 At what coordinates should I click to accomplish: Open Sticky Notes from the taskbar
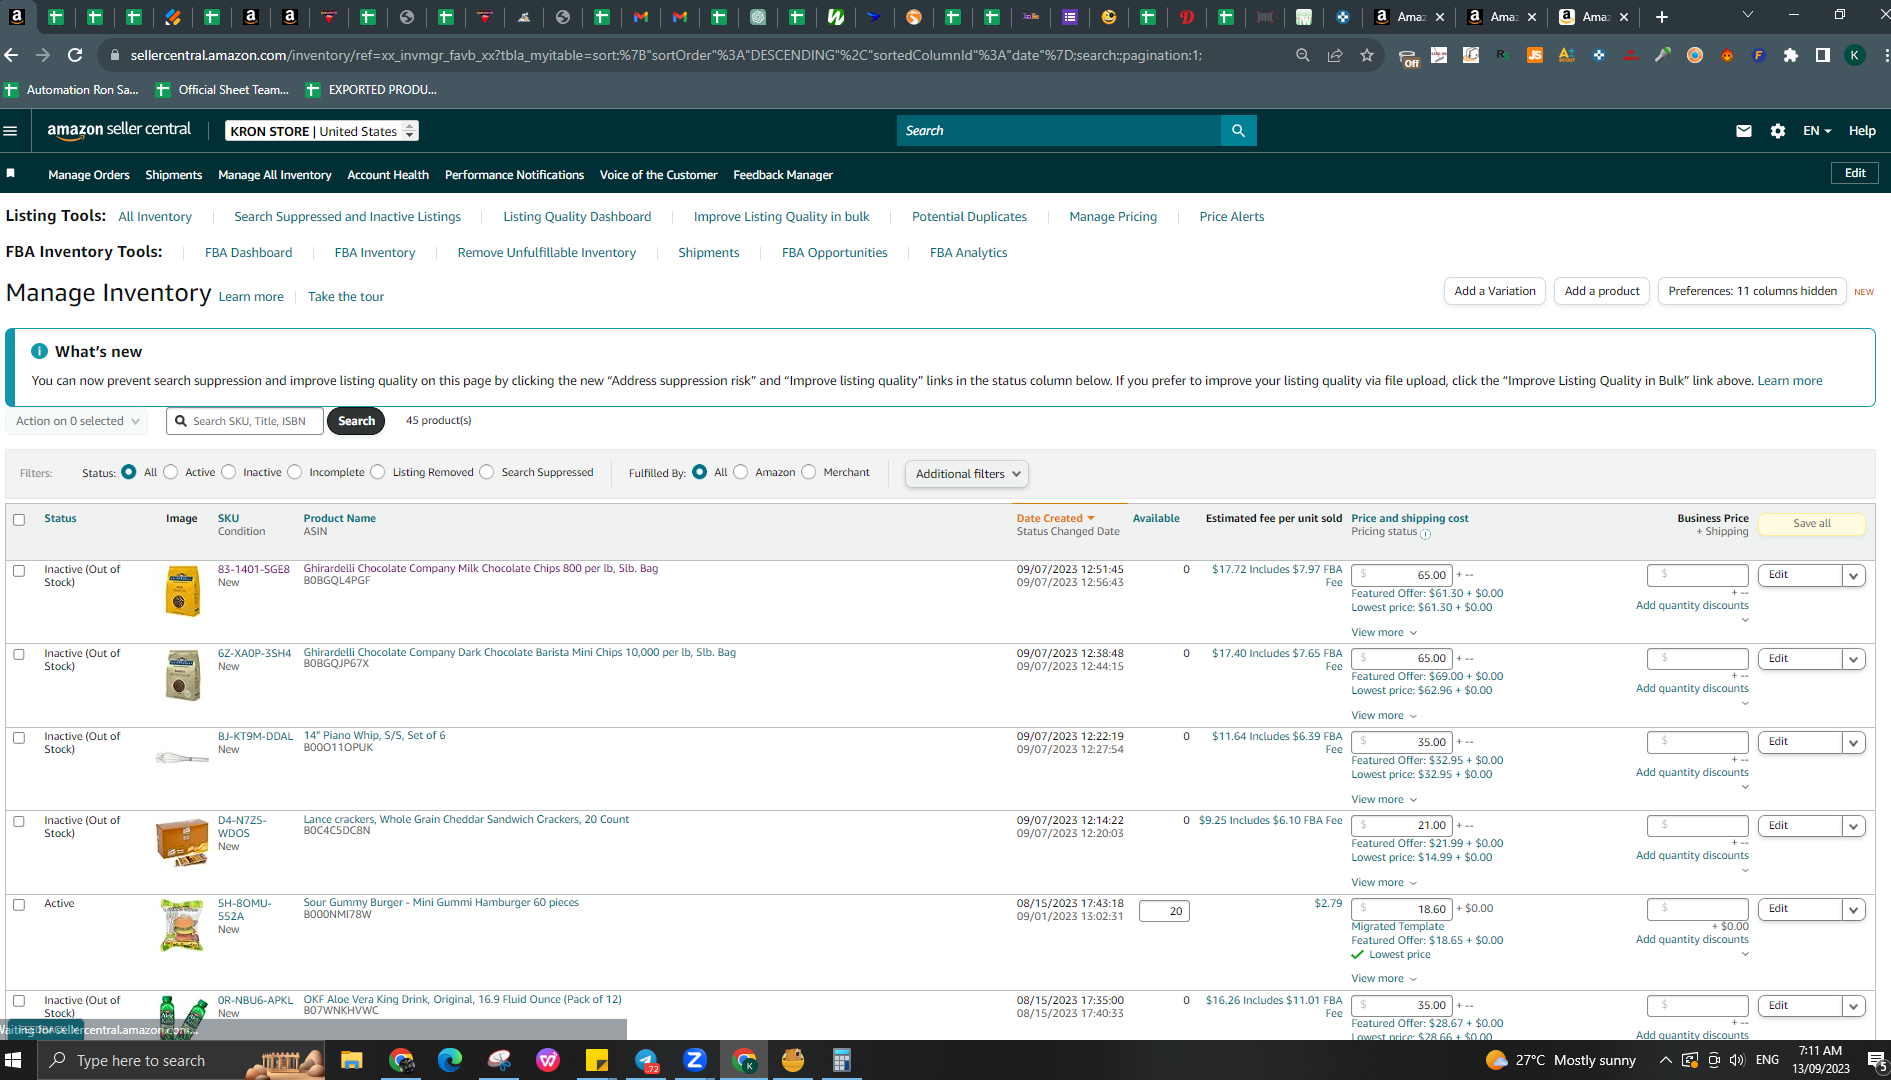click(x=597, y=1060)
